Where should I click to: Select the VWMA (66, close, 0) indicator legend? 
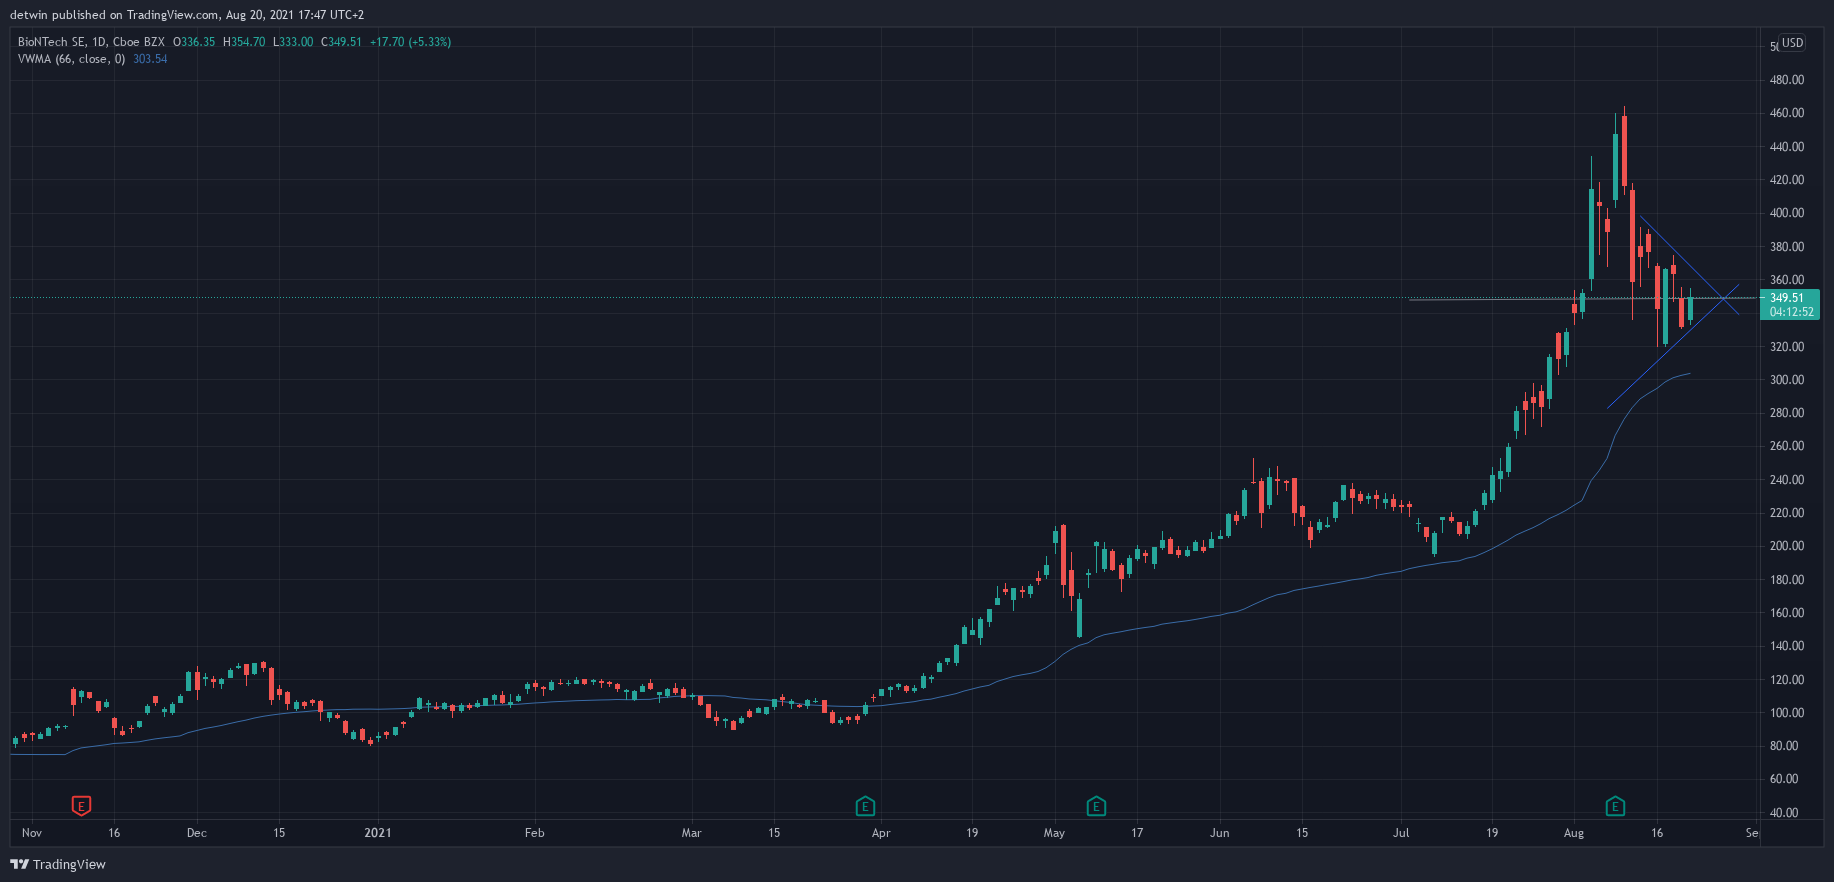click(x=72, y=59)
